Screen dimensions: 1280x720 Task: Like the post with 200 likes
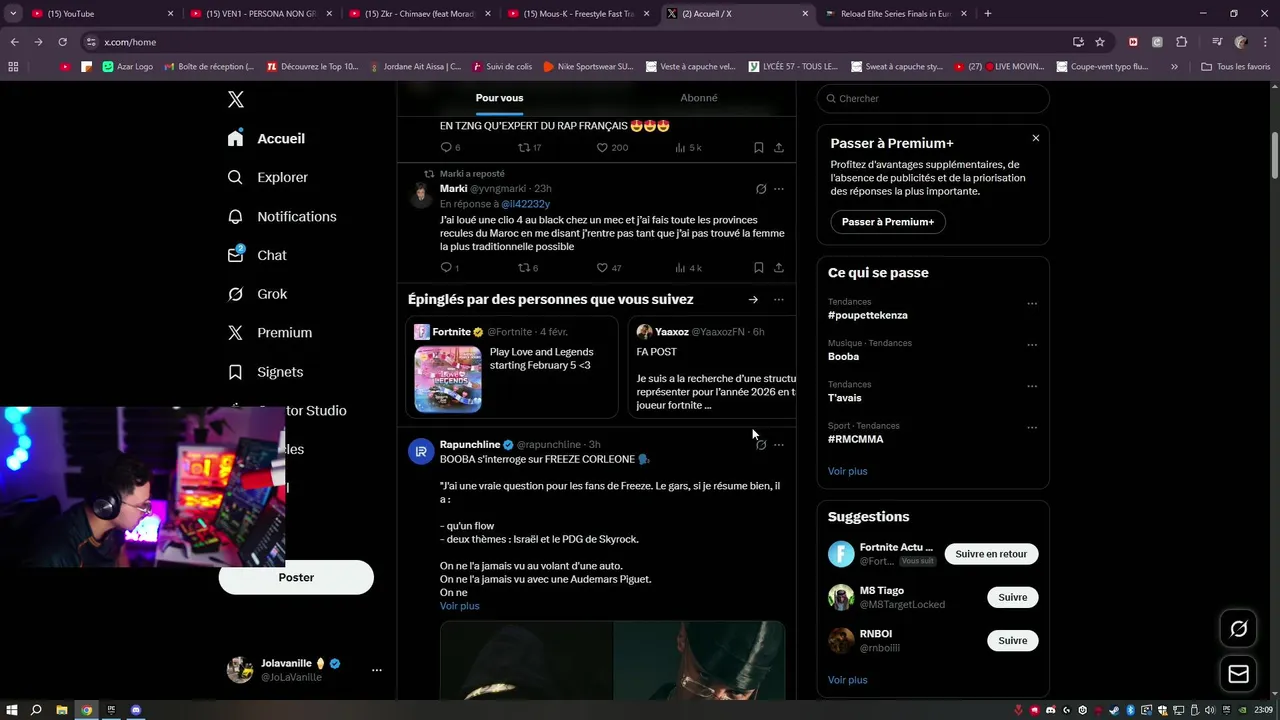[x=612, y=148]
